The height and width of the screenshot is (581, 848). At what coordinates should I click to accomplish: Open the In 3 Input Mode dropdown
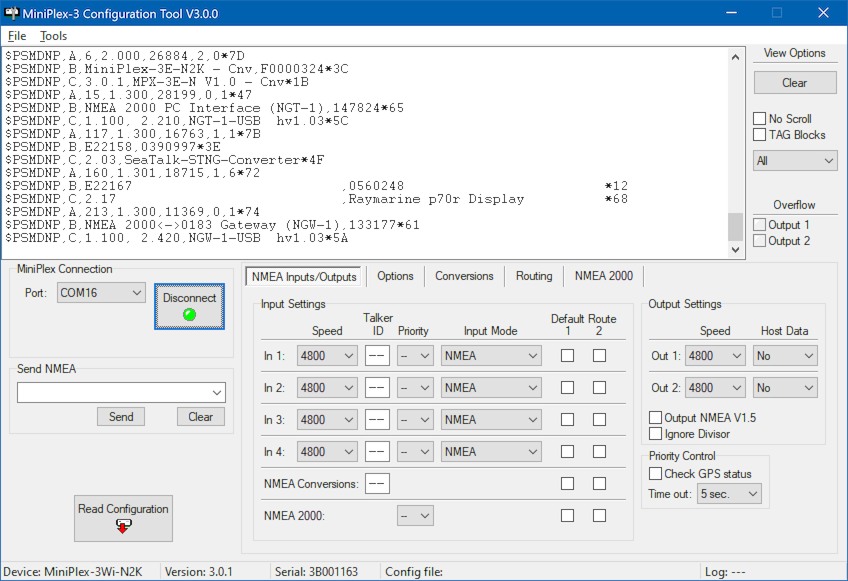click(x=490, y=420)
